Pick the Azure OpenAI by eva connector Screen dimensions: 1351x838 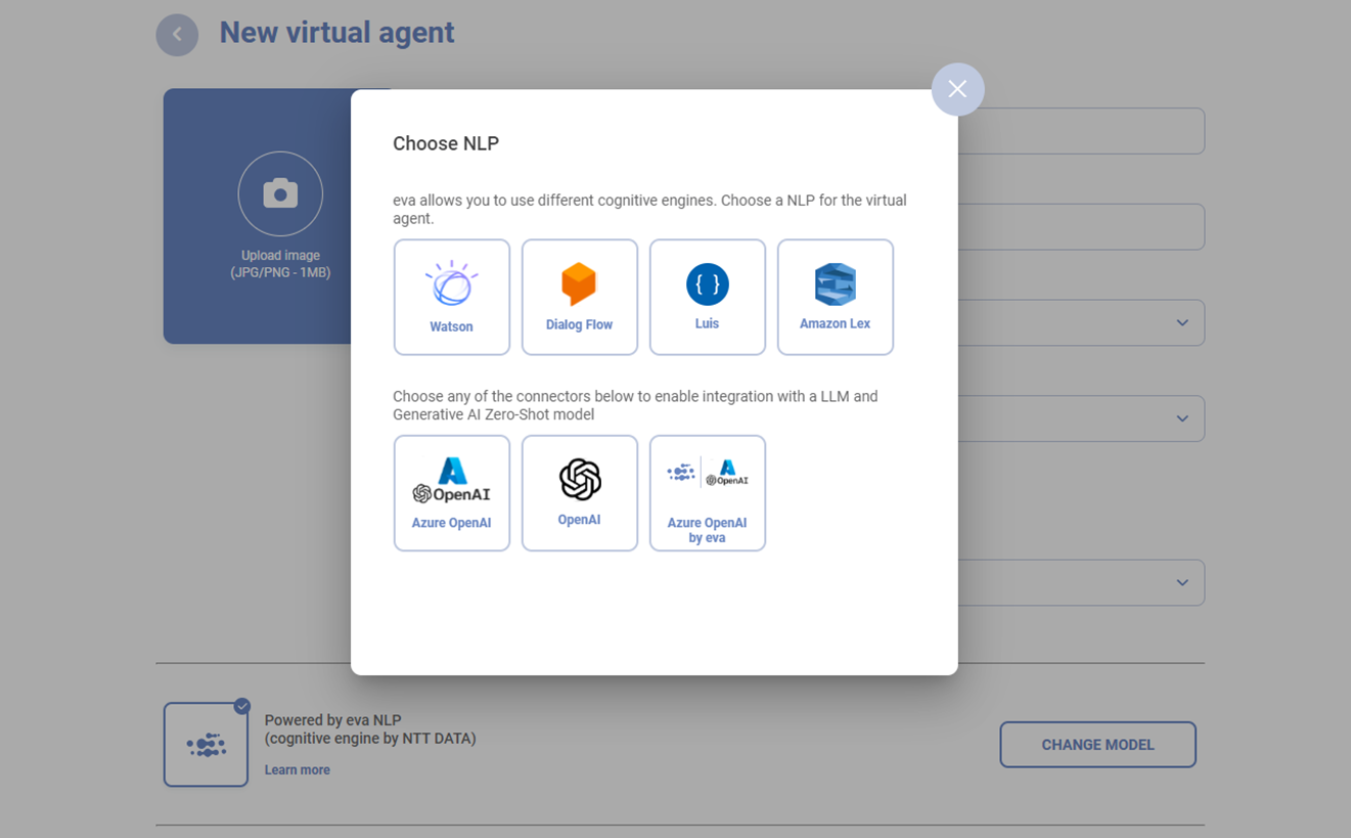707,493
